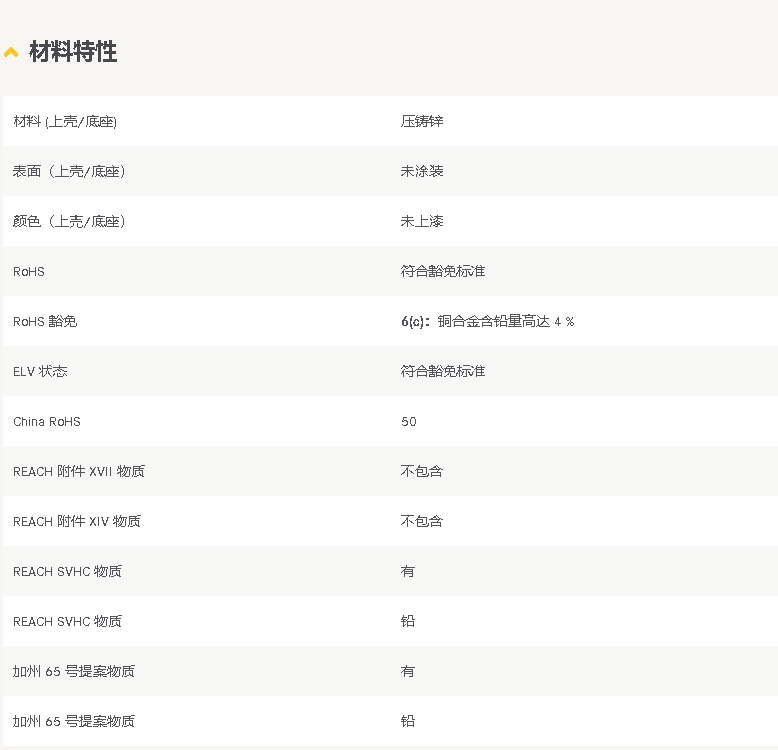Select 加州 65 号提案物质 label valued 有
Image resolution: width=778 pixels, height=750 pixels.
click(74, 672)
